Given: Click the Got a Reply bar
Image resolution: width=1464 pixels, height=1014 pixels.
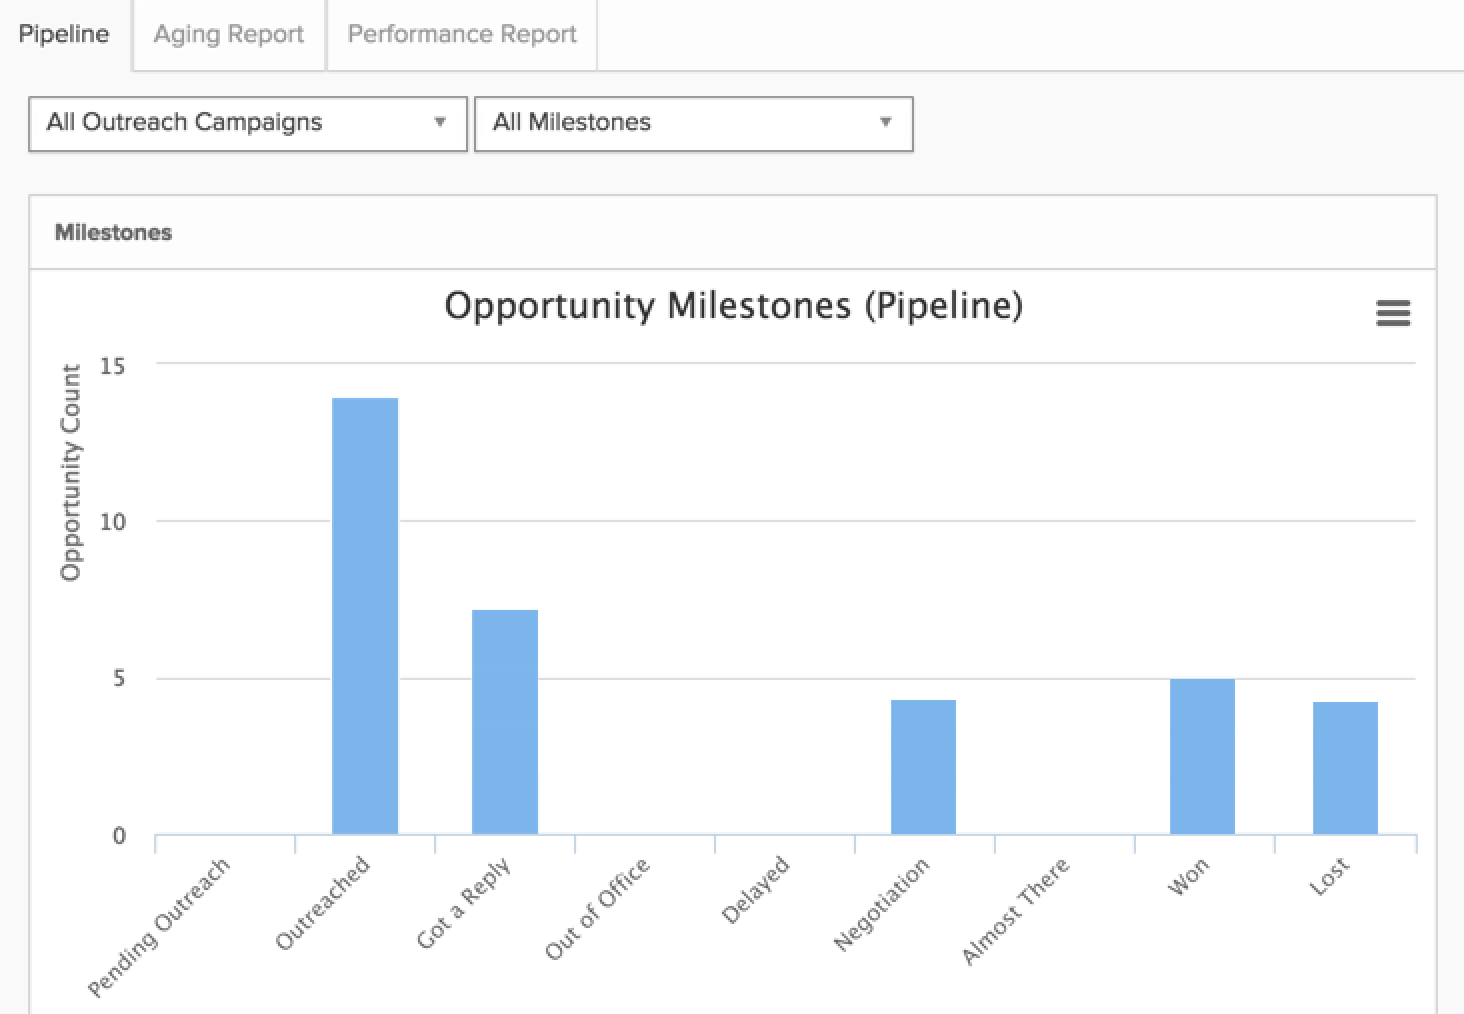Looking at the screenshot, I should click(505, 722).
